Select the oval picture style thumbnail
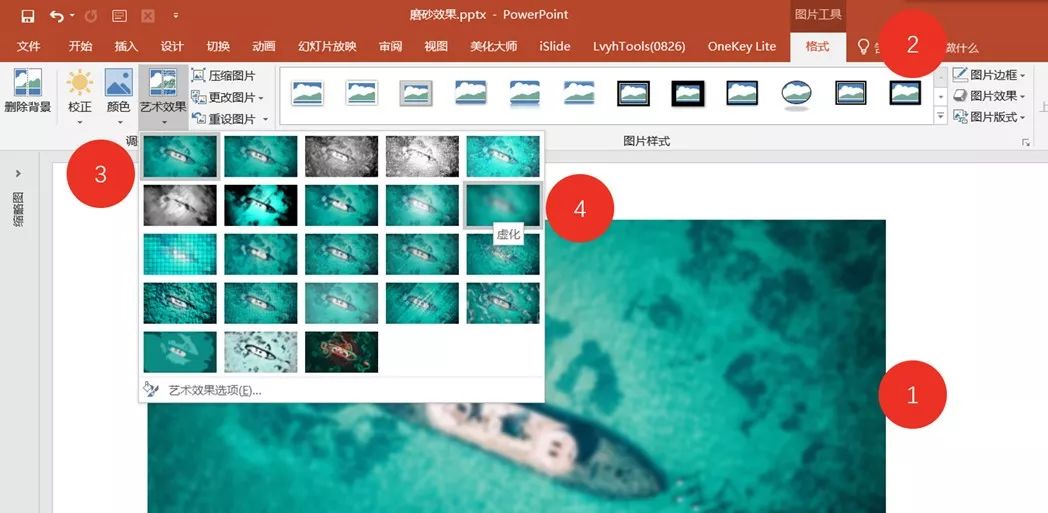The width and height of the screenshot is (1048, 513). [x=796, y=93]
